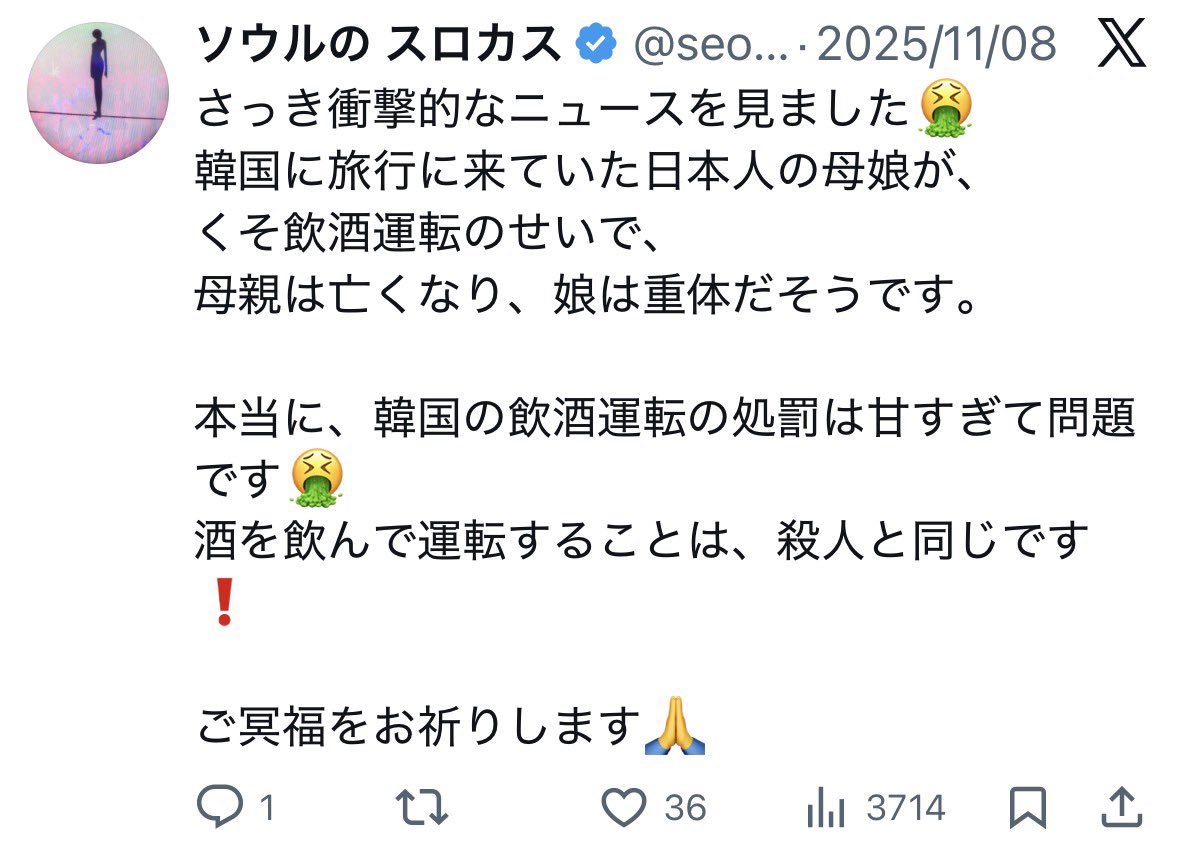Share the post via upload arrow icon
This screenshot has width=1179, height=860.
click(1122, 807)
